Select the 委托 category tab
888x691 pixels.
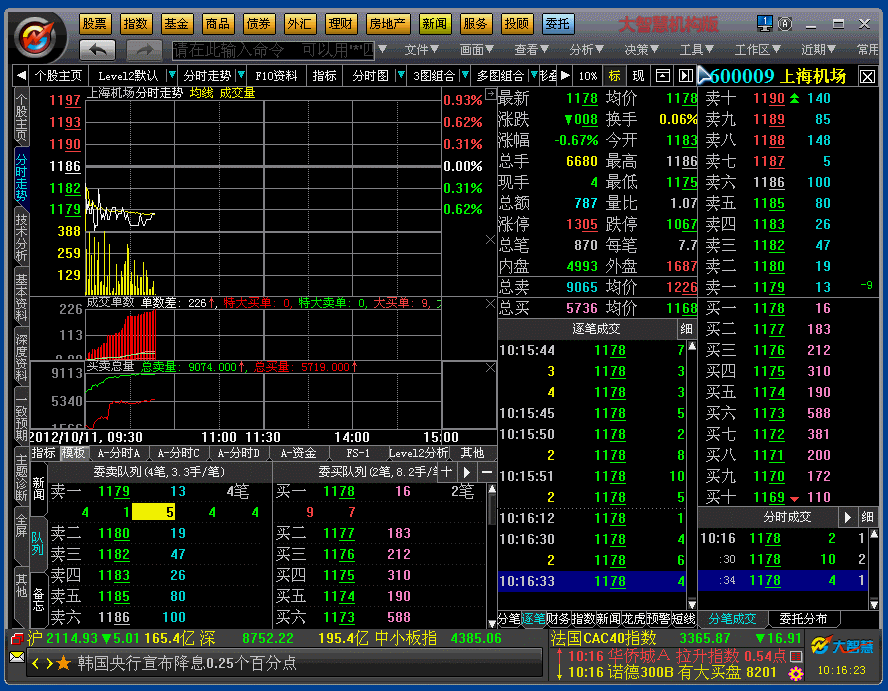click(558, 24)
